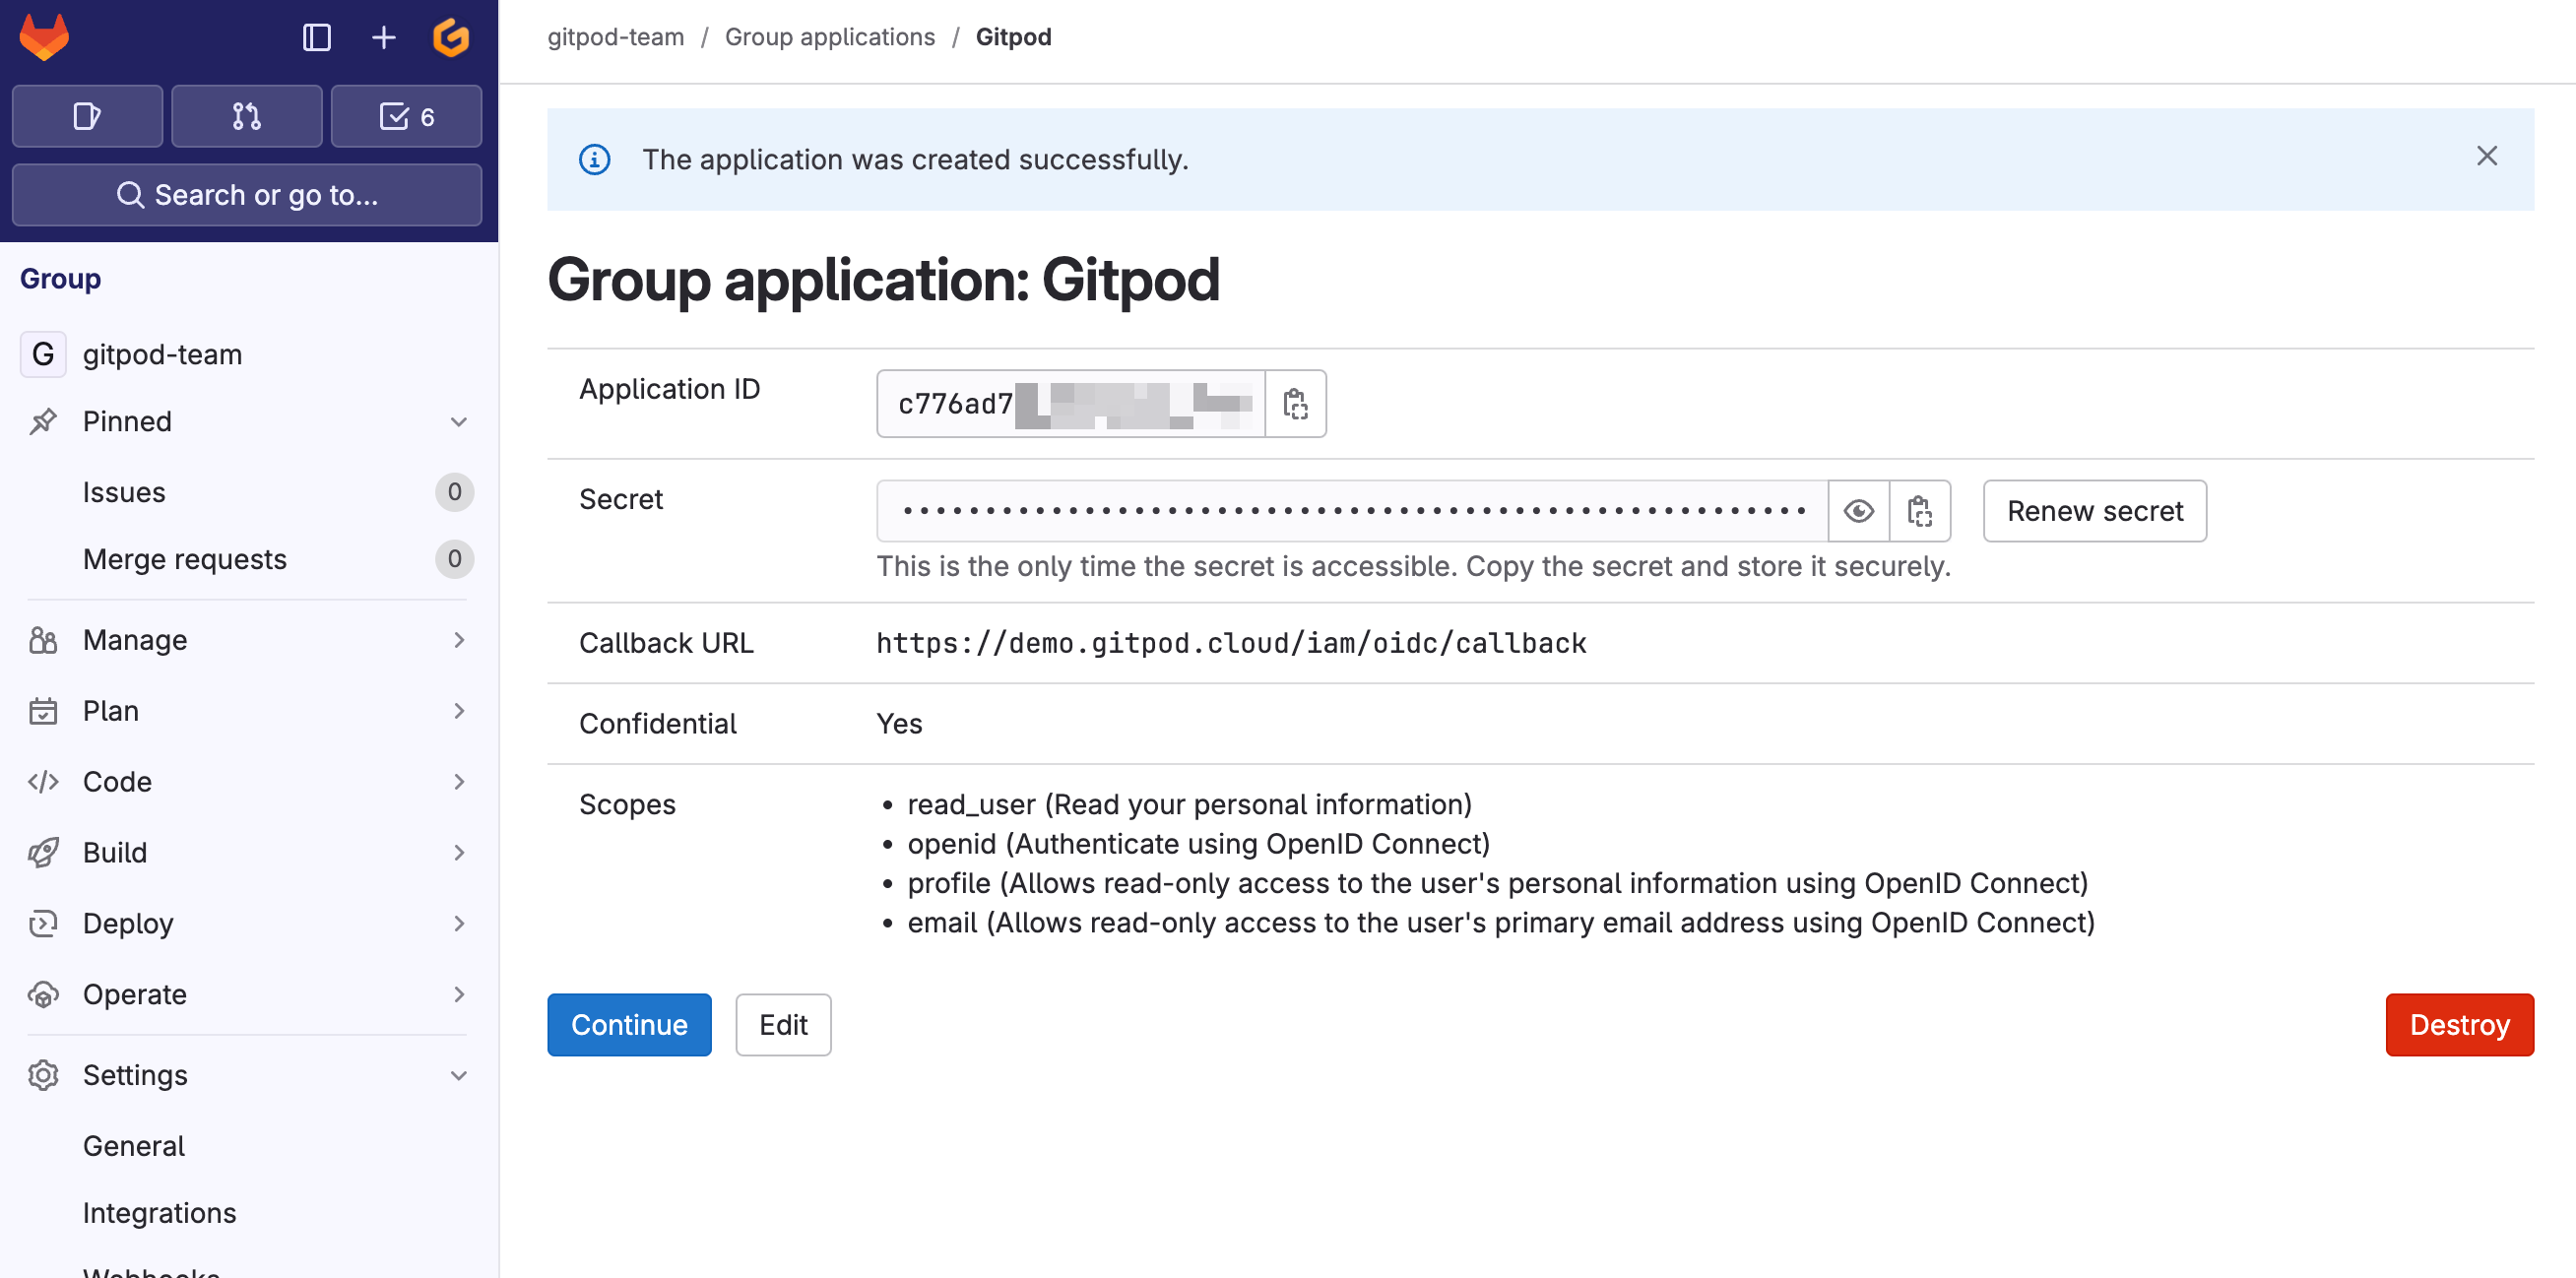
Task: Open the to-do list with 6 items
Action: coord(406,116)
